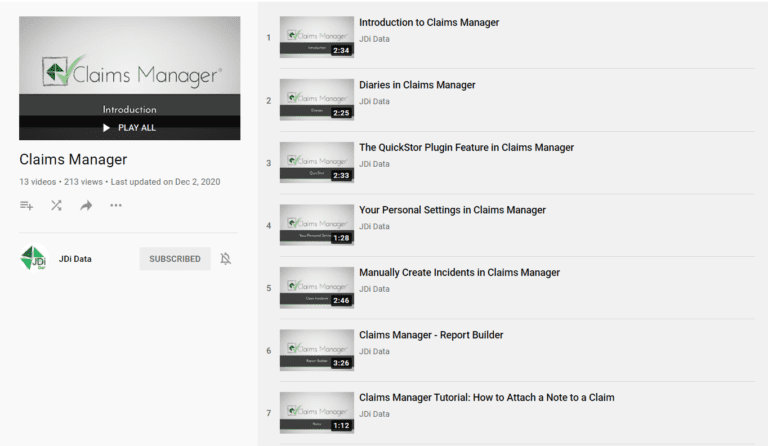Shuffle the Claims Manager playlist
This screenshot has width=768, height=446.
[56, 206]
